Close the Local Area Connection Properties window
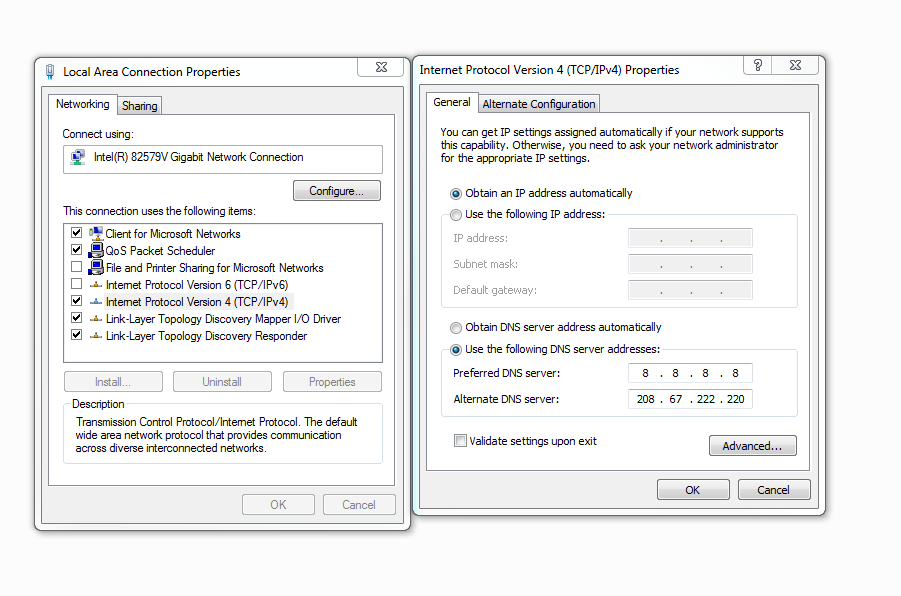Screen dimensions: 901x596 [381, 67]
